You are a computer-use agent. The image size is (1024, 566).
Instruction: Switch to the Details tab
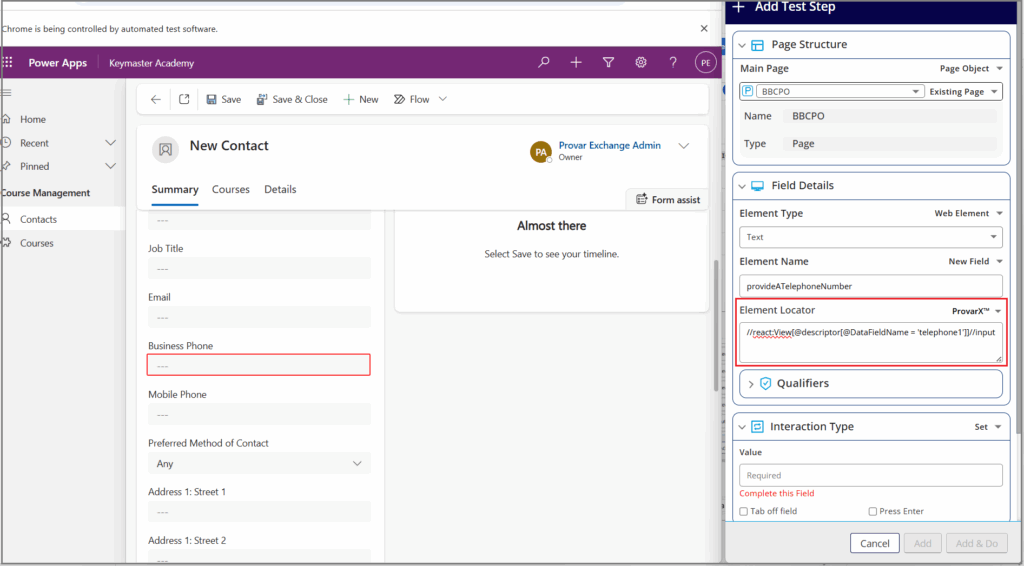[x=280, y=189]
